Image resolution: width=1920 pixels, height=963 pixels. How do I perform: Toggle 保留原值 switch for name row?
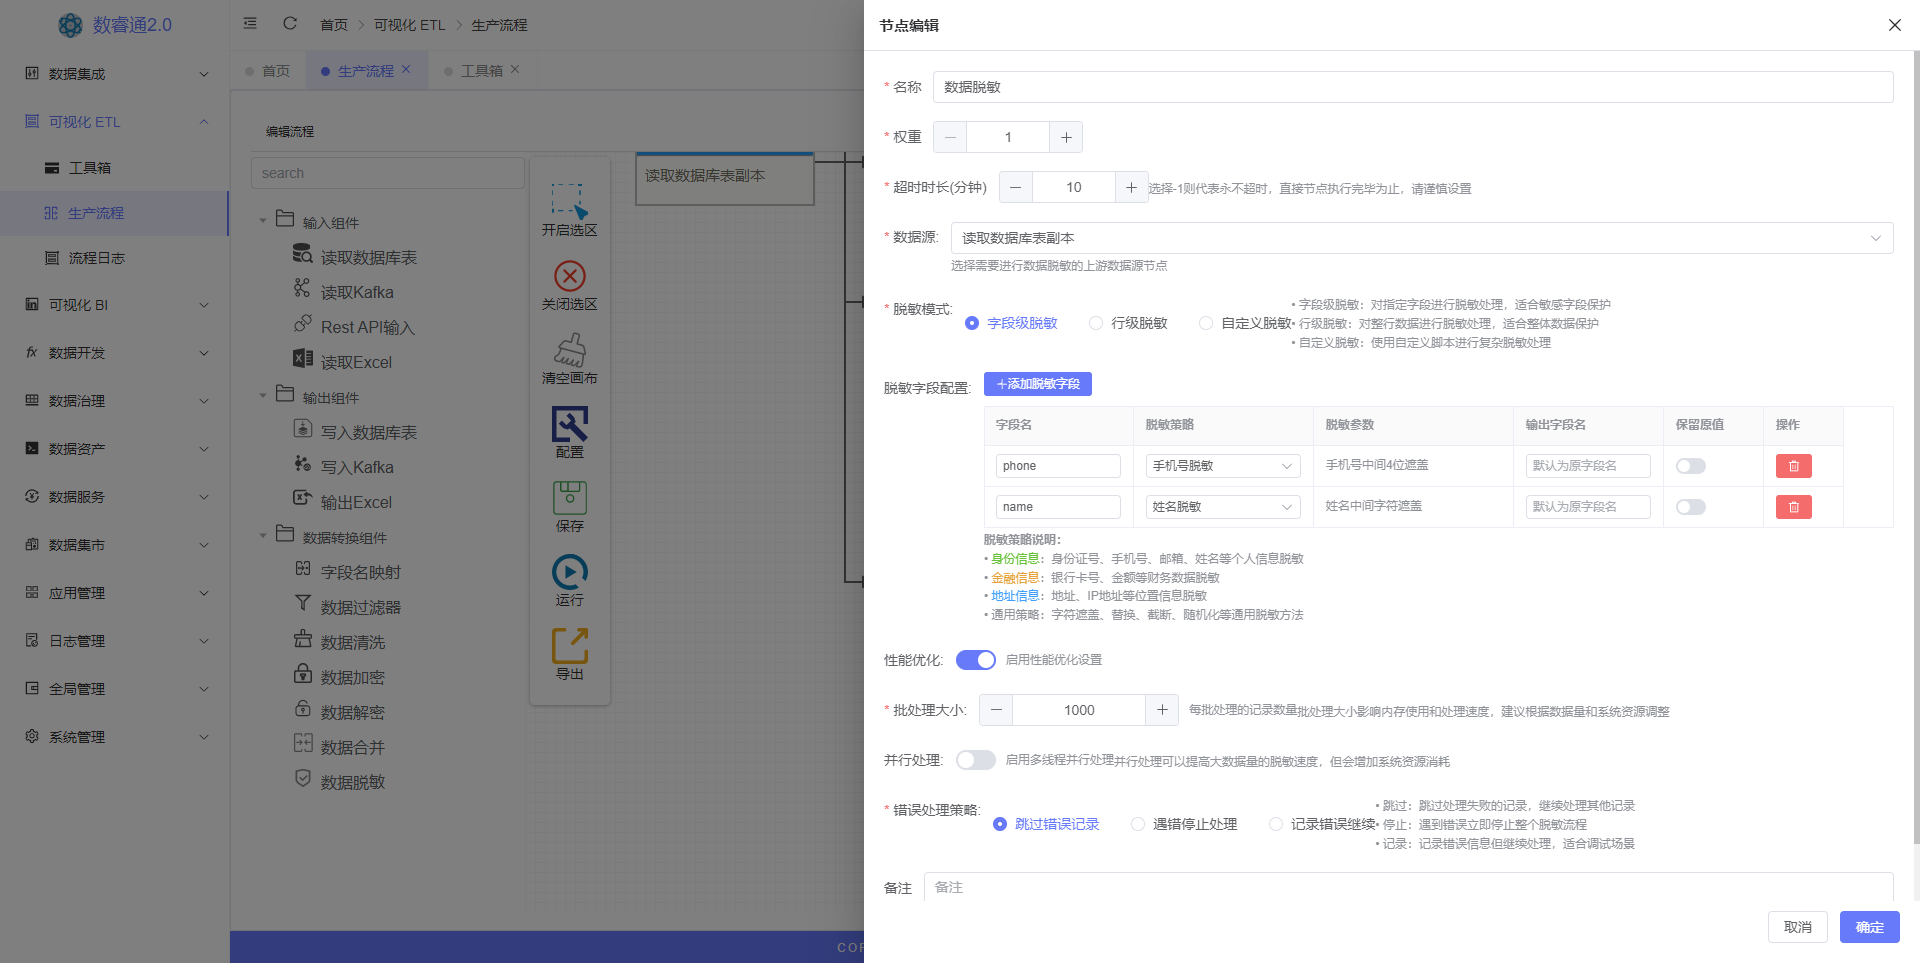click(x=1691, y=507)
